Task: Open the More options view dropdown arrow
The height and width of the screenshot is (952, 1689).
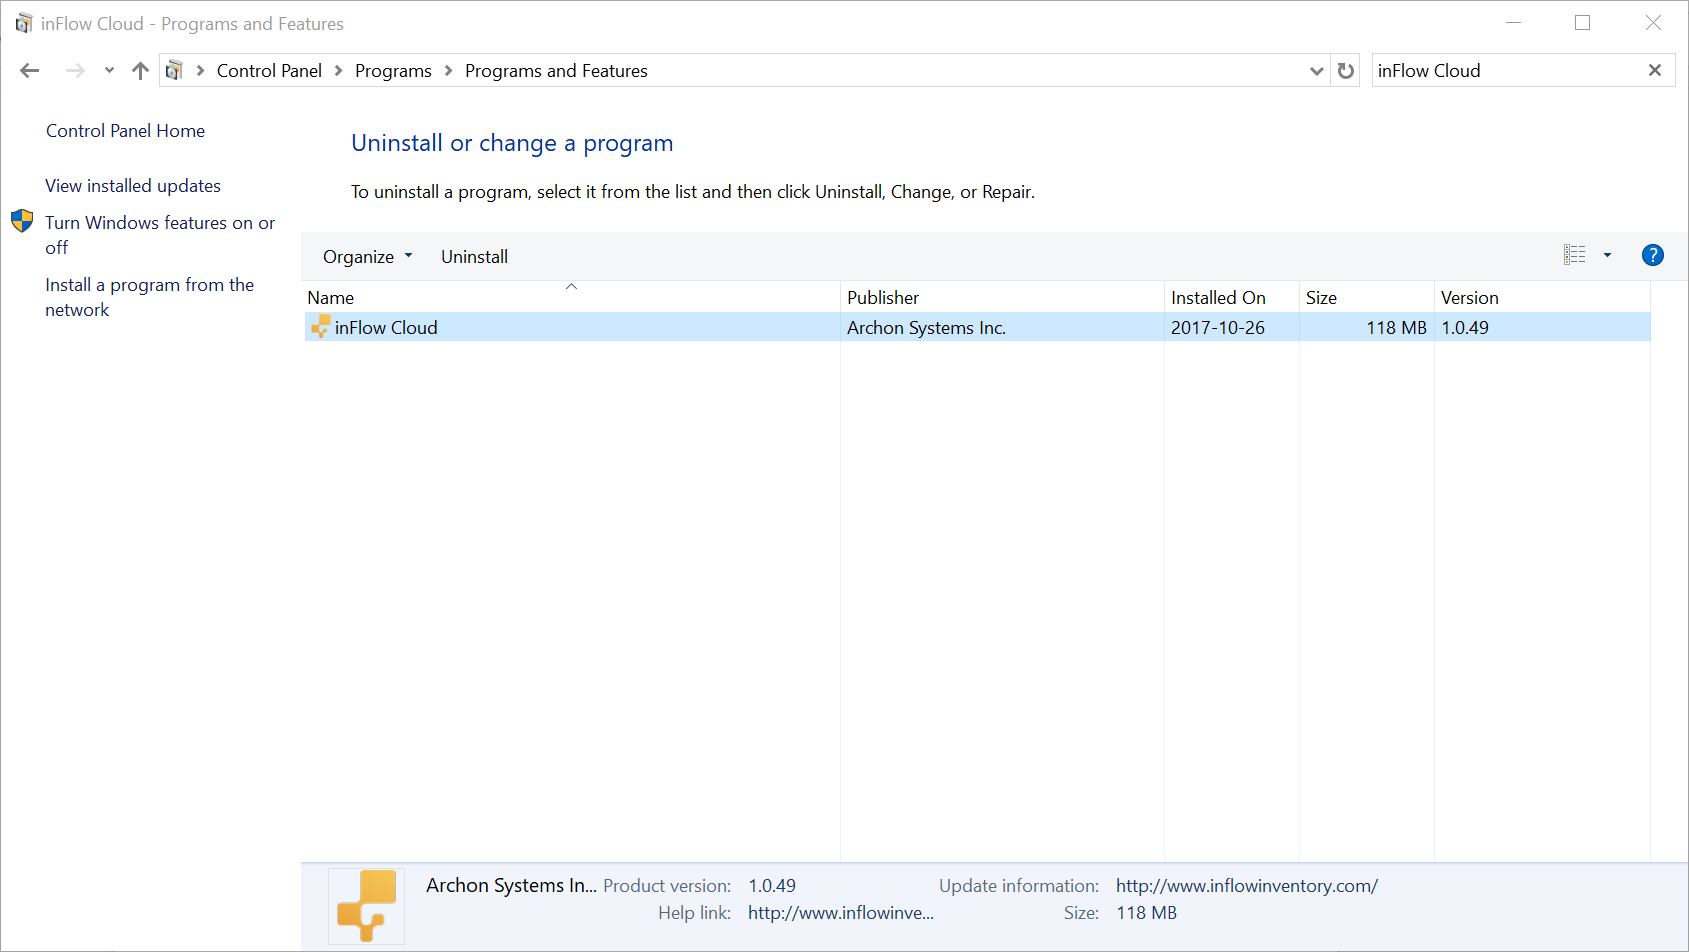Action: (1608, 255)
